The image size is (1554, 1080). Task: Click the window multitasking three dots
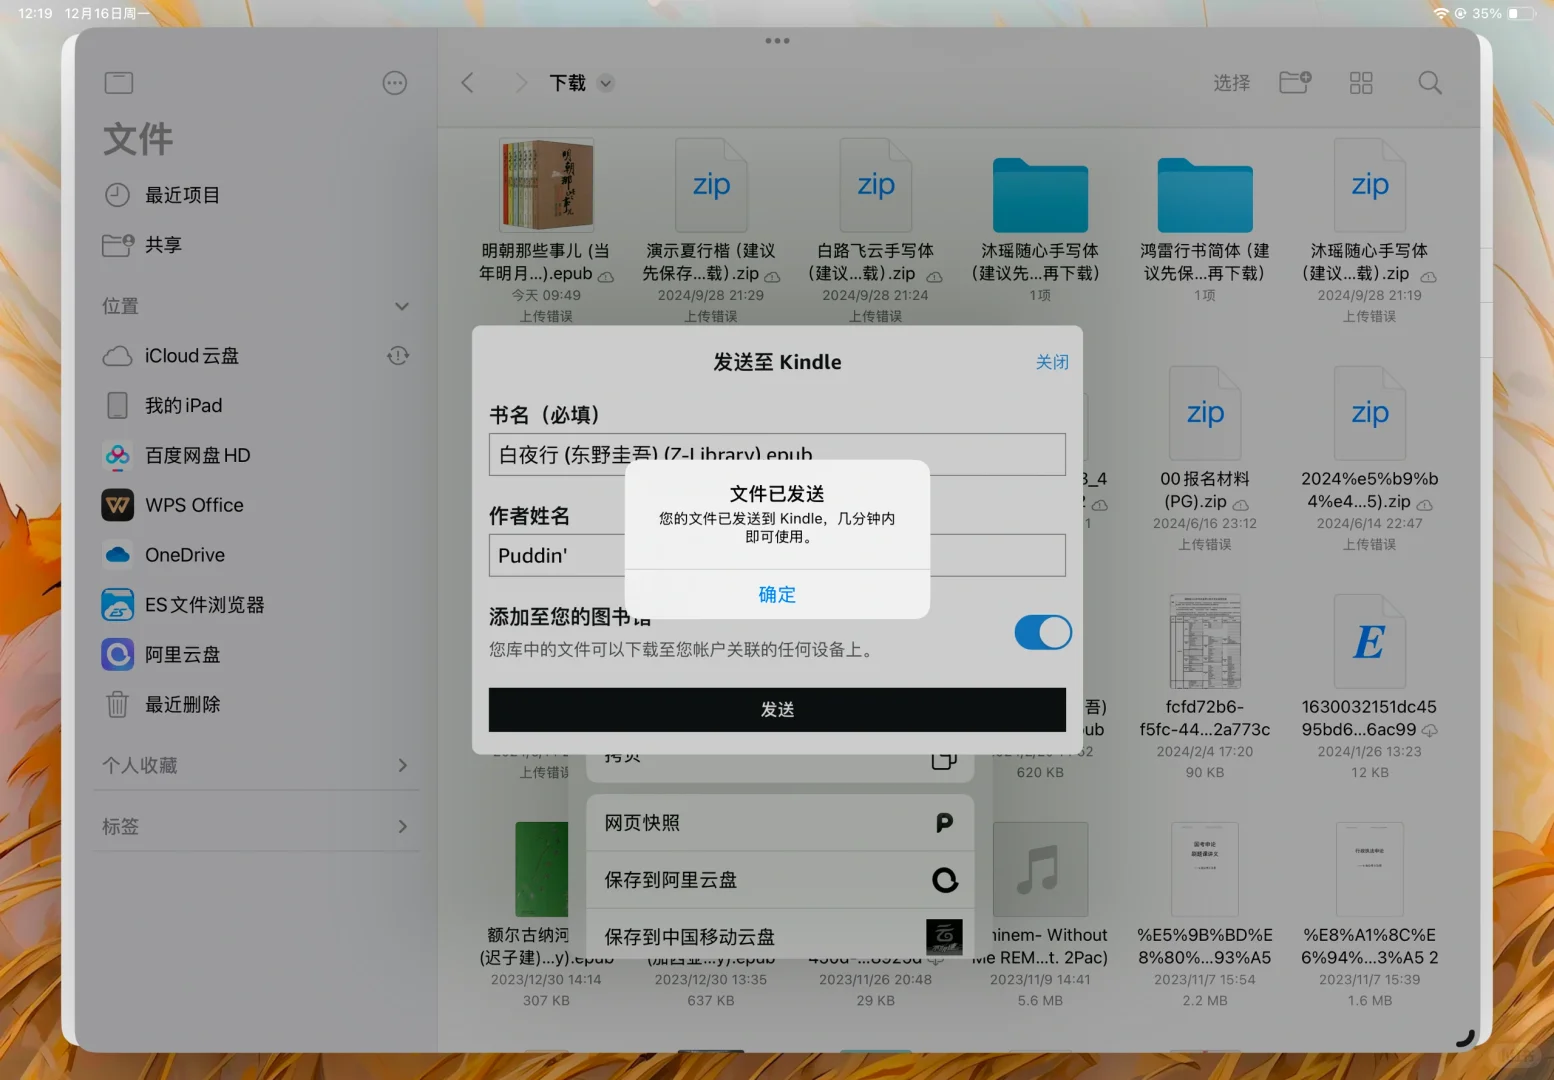[x=777, y=41]
